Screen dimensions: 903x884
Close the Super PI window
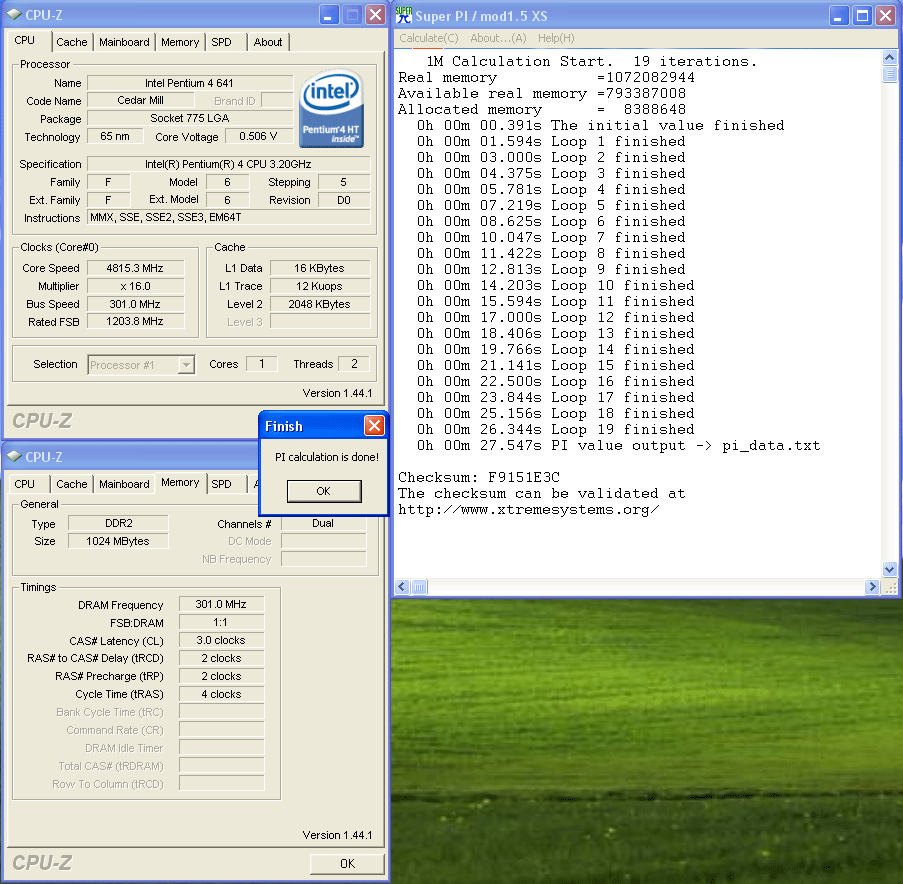coord(885,16)
